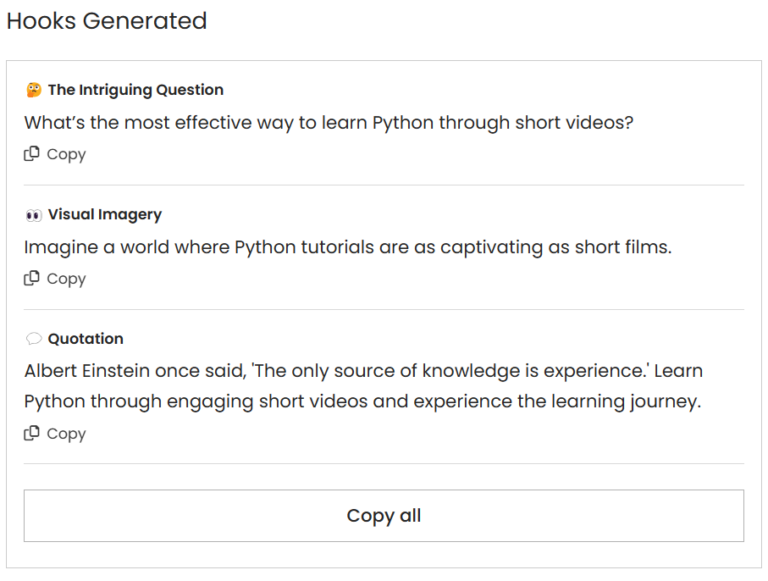Click the Hooks Generated heading
This screenshot has height=581, width=768.
tap(107, 21)
